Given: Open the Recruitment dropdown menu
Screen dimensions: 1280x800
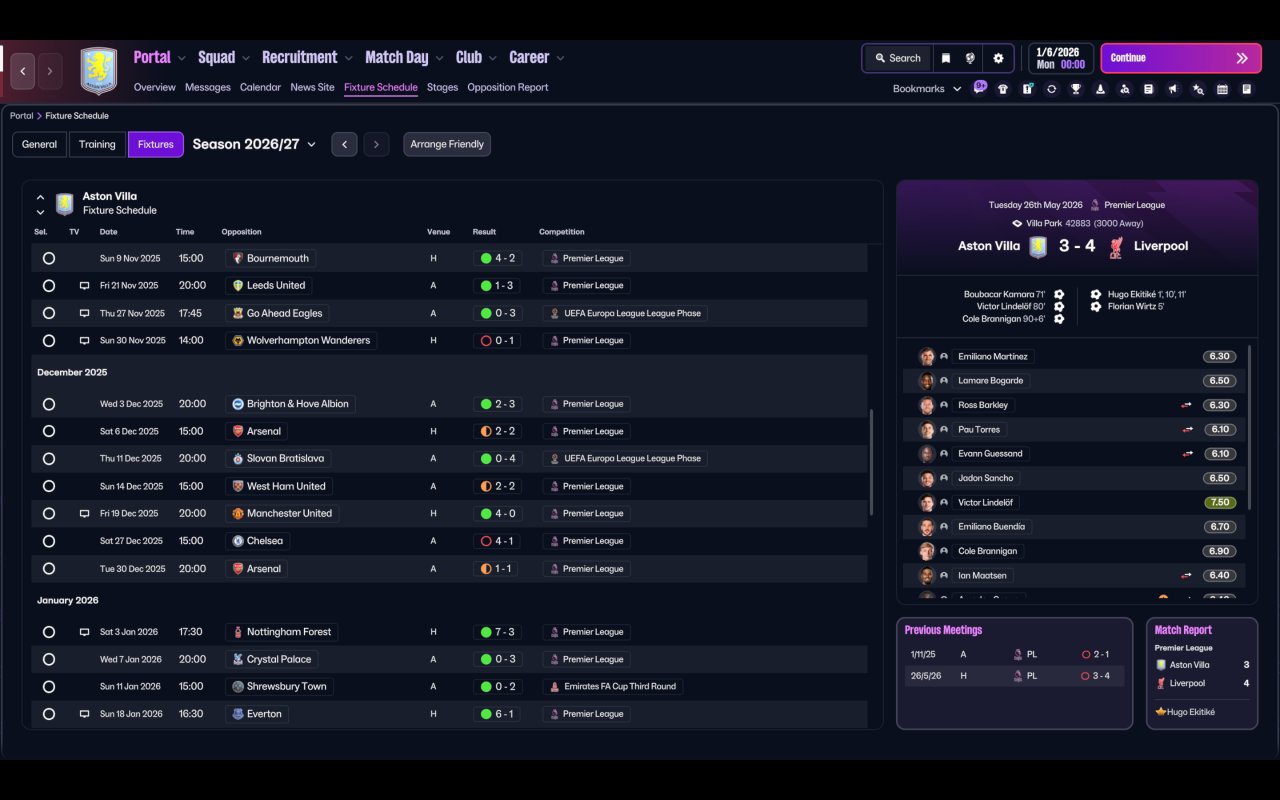Looking at the screenshot, I should pos(307,58).
